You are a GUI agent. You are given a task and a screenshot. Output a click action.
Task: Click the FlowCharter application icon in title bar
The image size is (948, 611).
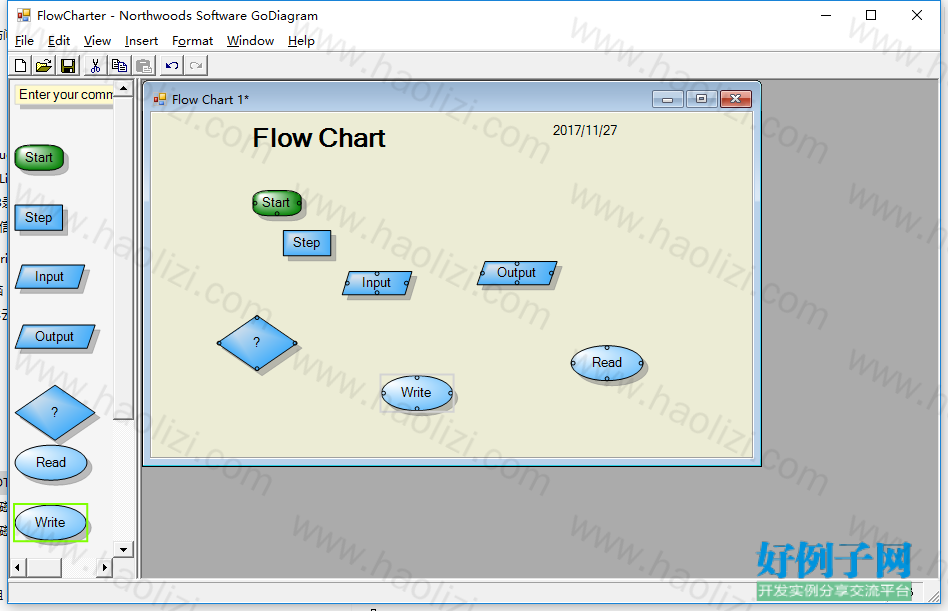click(24, 15)
